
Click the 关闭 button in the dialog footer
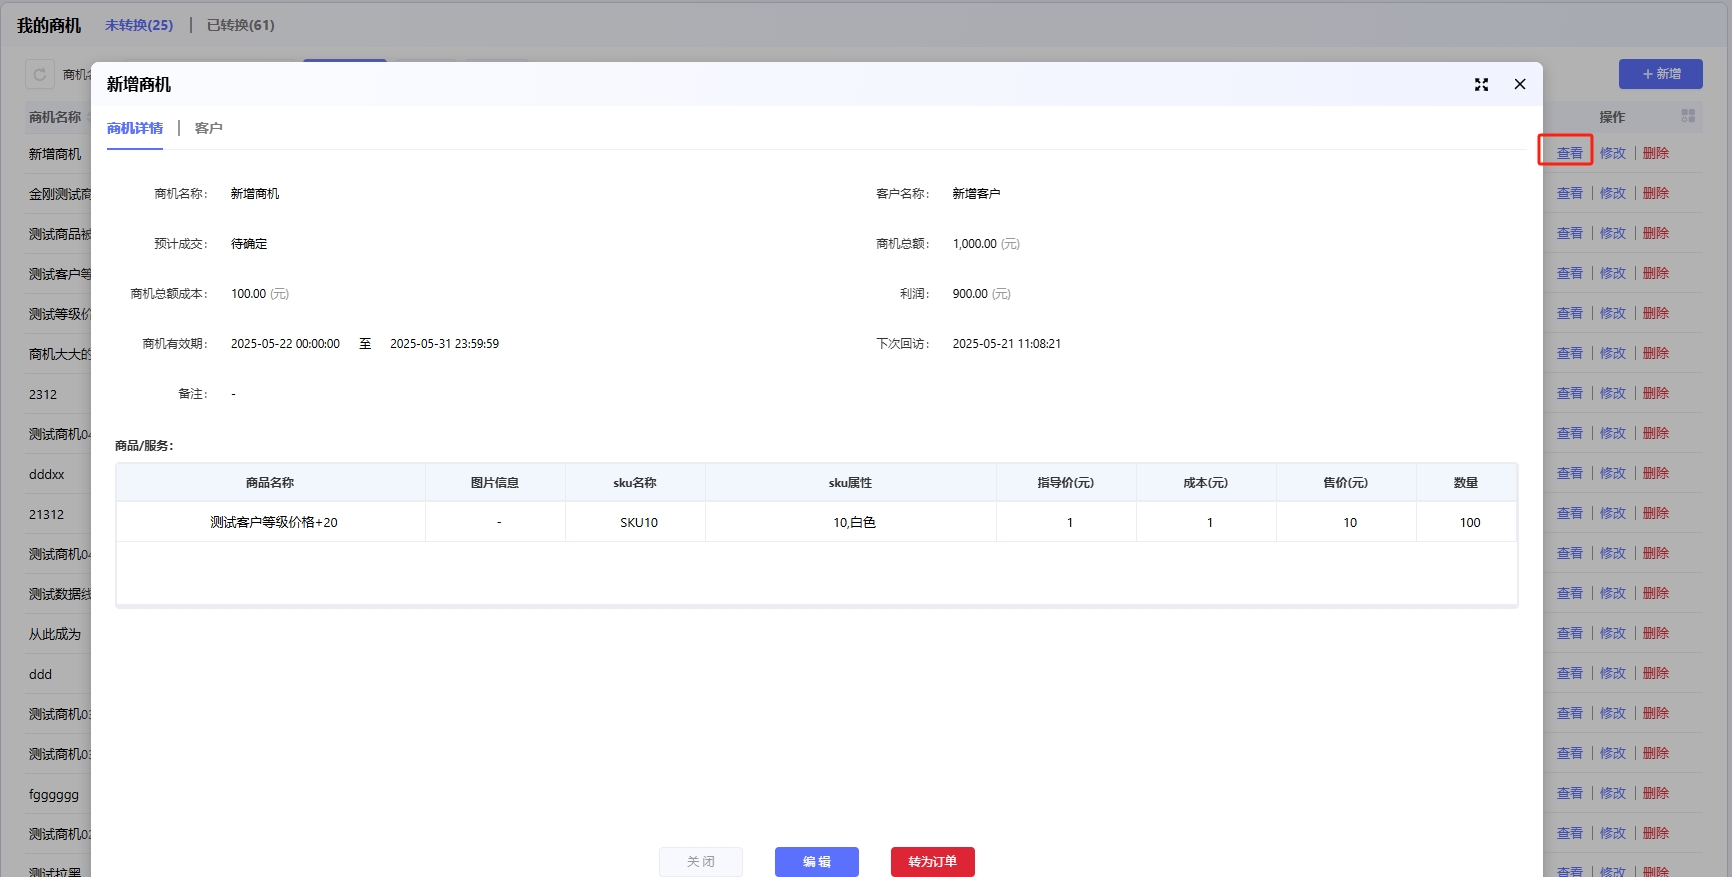click(700, 861)
